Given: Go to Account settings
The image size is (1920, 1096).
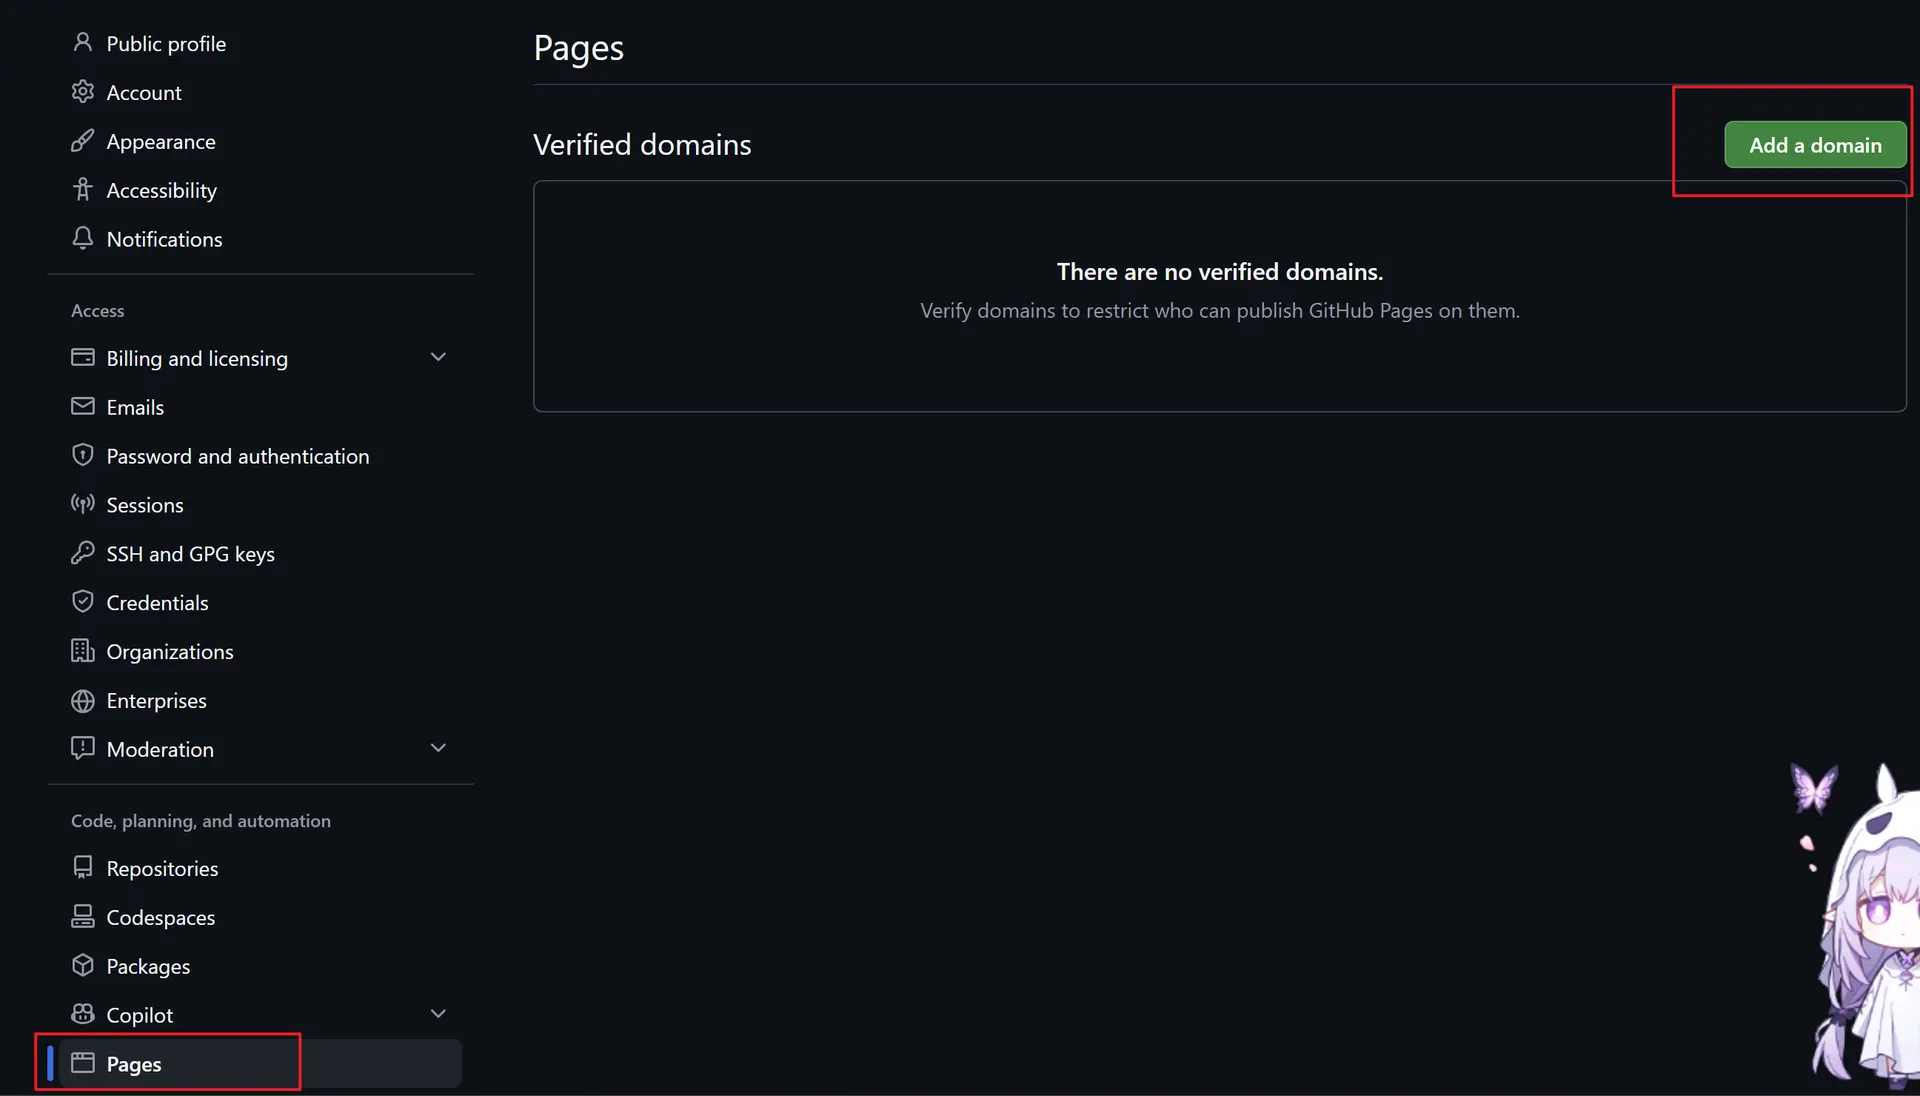Looking at the screenshot, I should (x=261, y=92).
